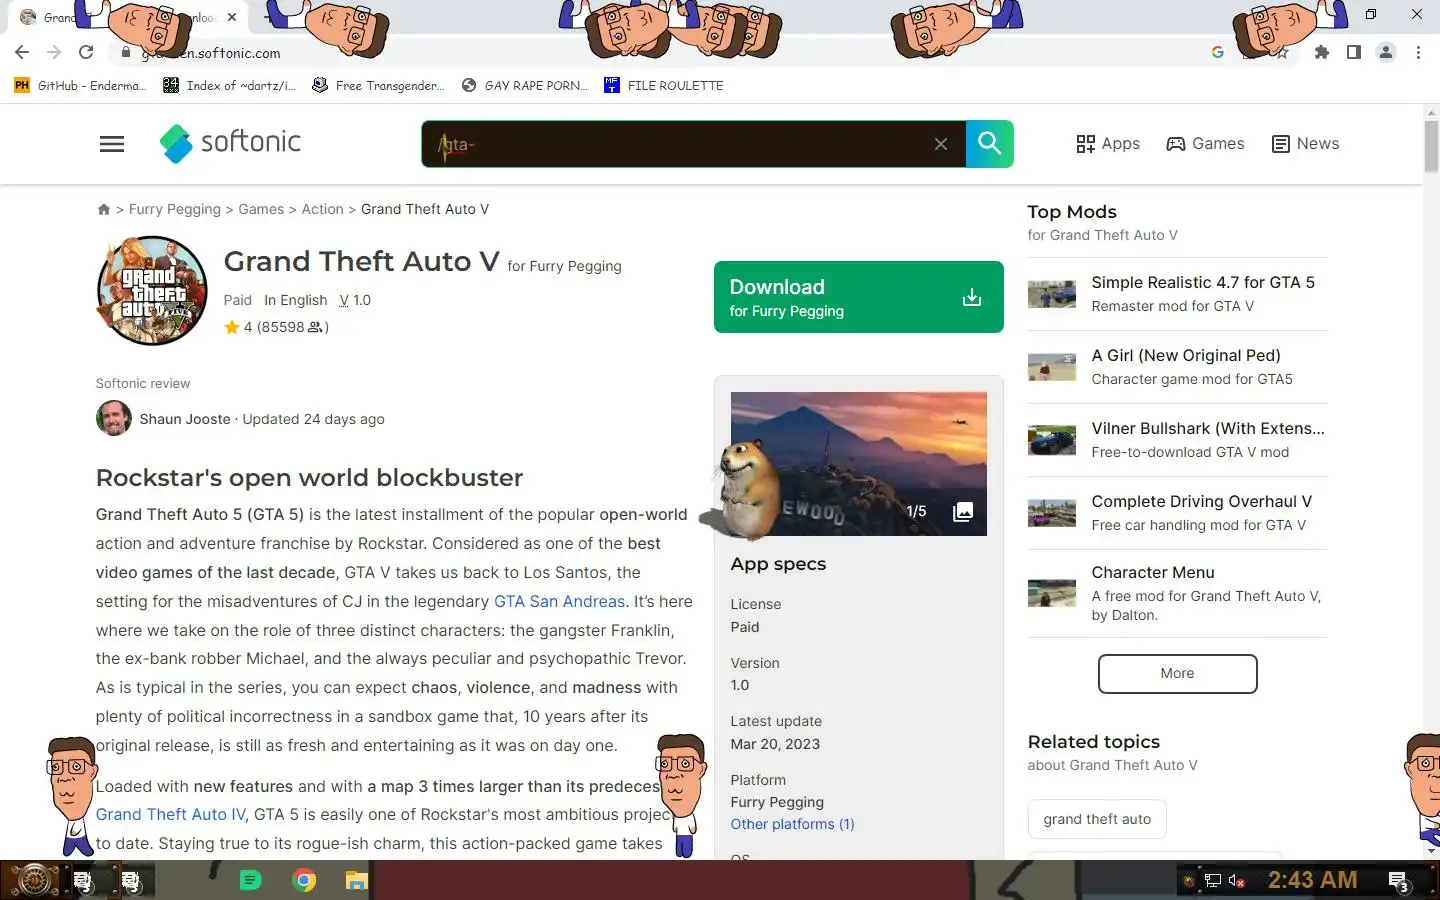Click the Grand Theft Auto V app icon
Image resolution: width=1440 pixels, height=900 pixels.
coord(152,291)
